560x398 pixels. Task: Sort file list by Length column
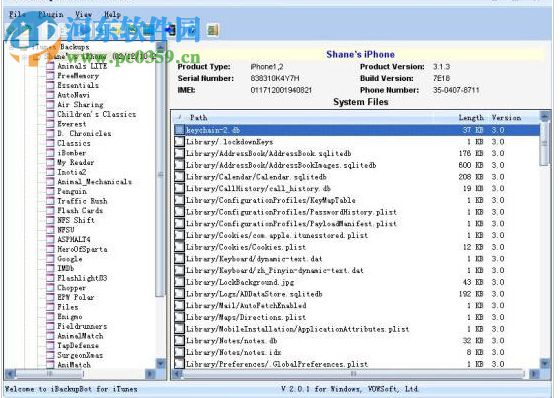[471, 118]
